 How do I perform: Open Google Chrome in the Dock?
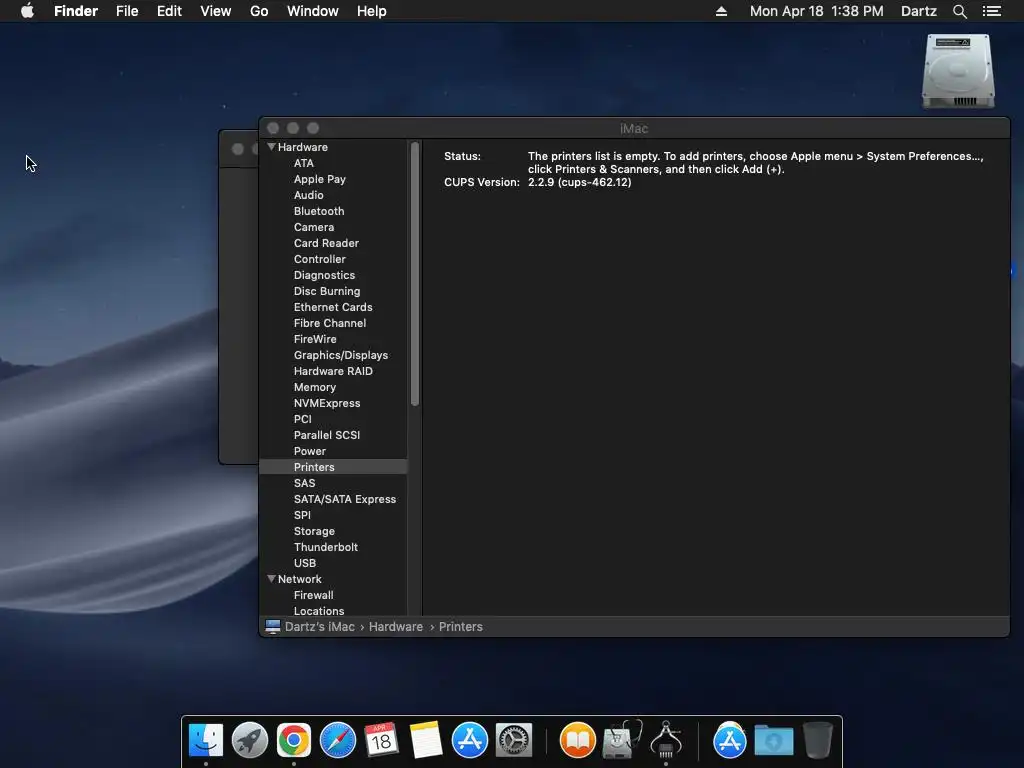pos(294,740)
